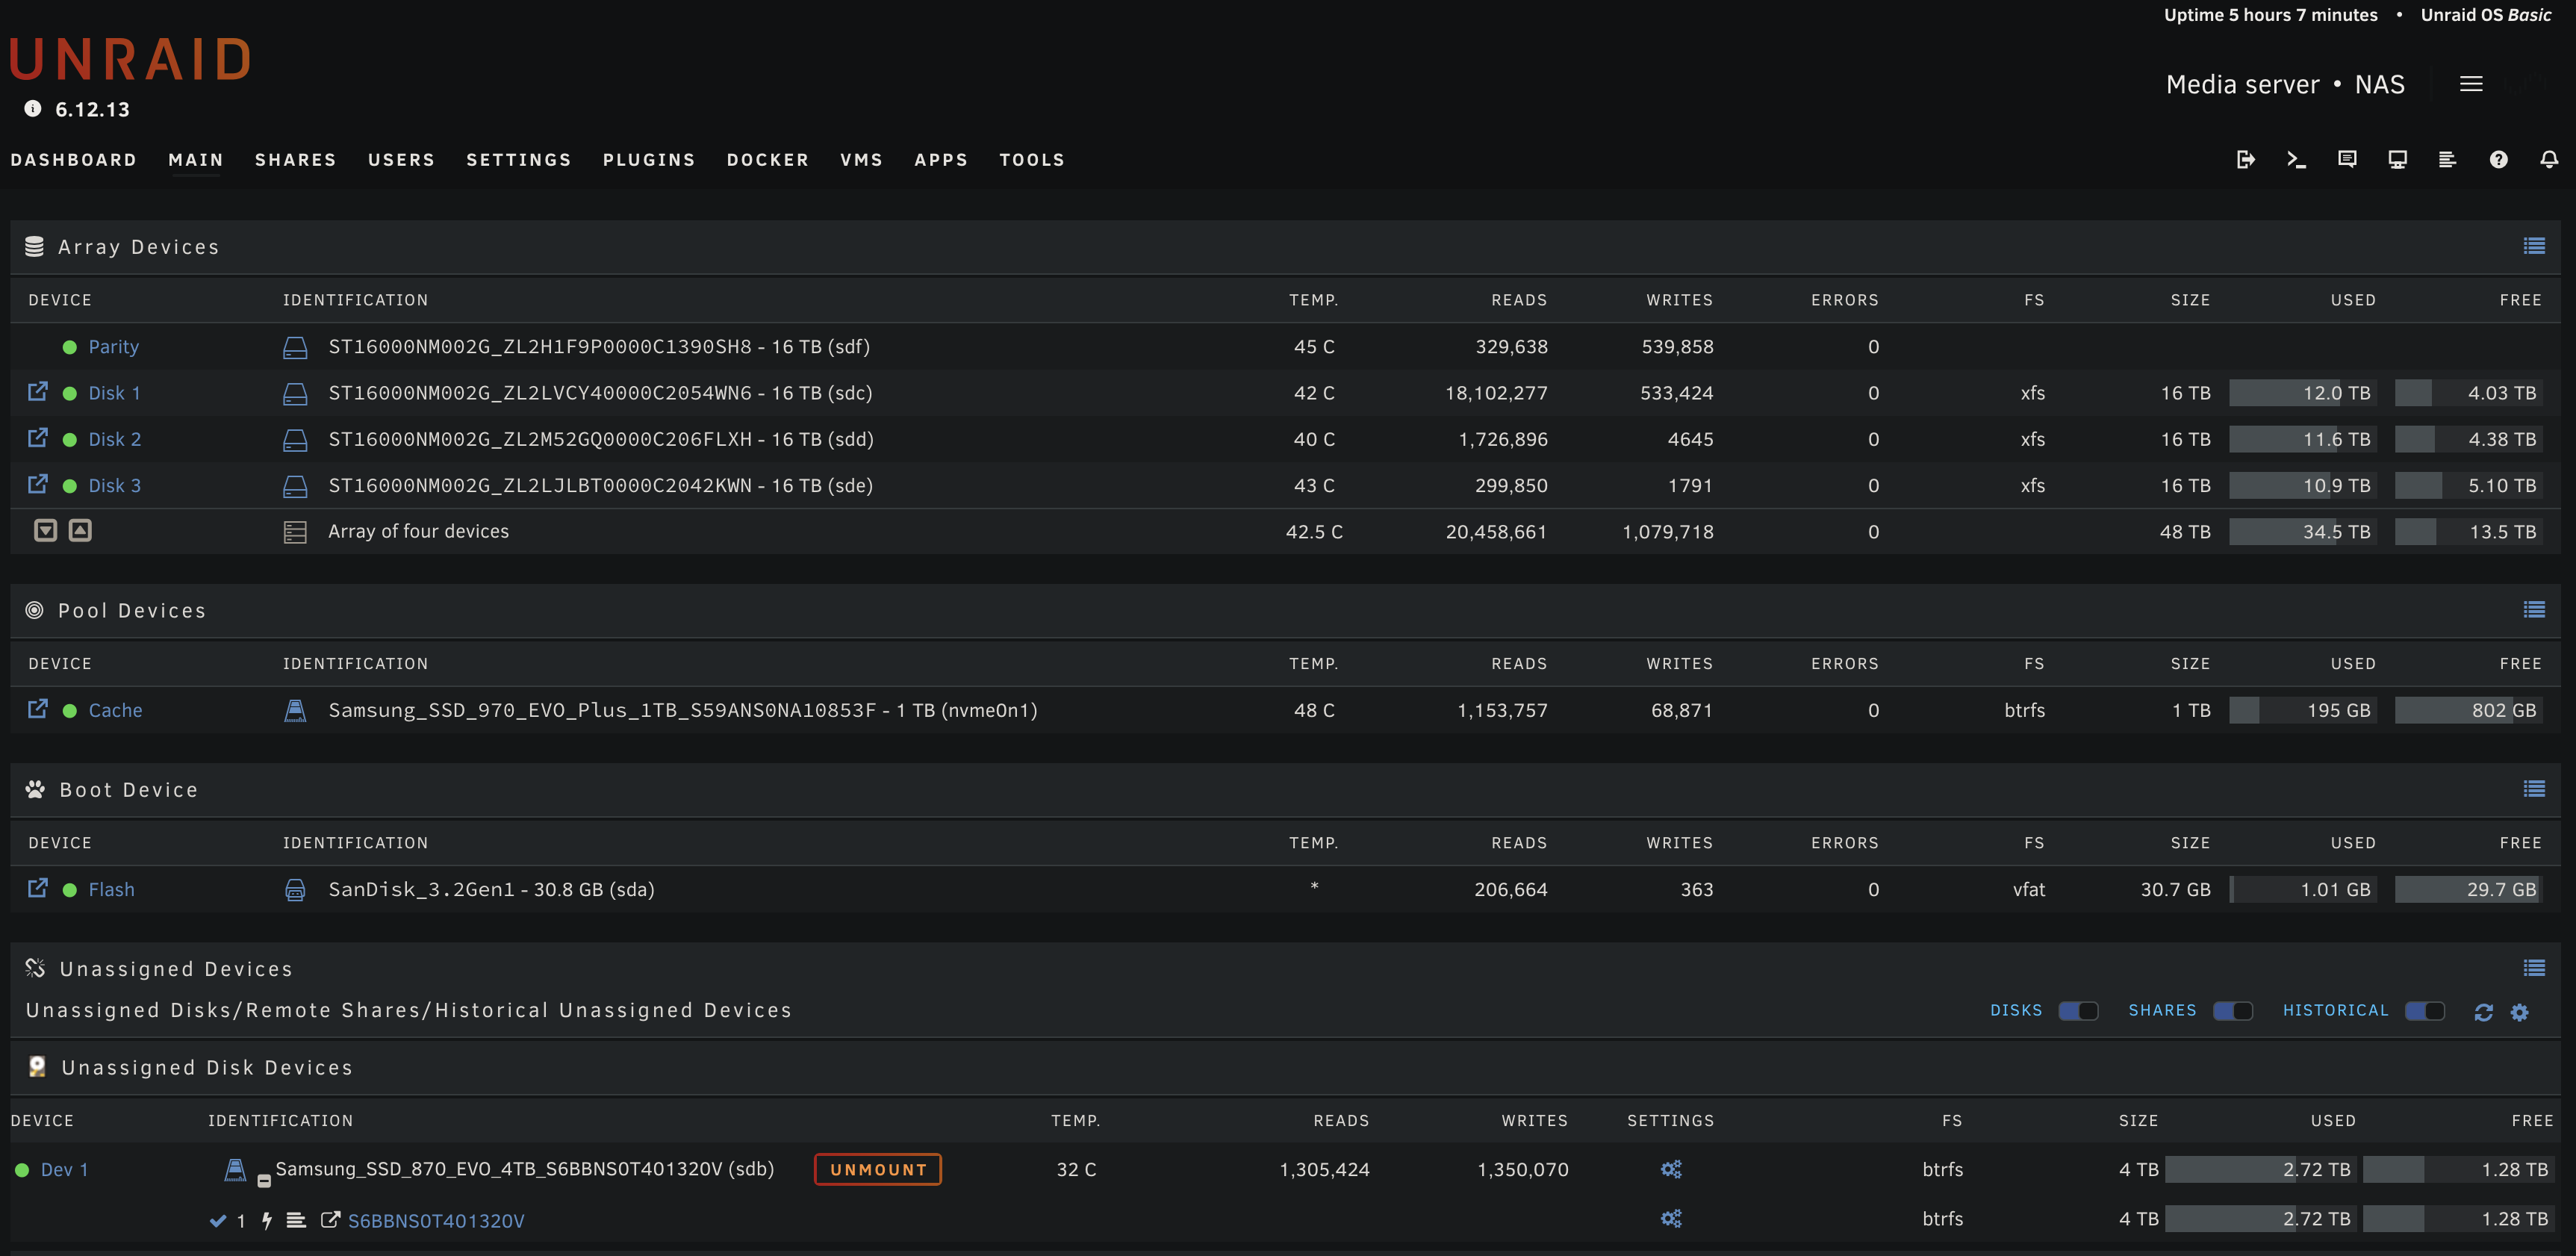Image resolution: width=2576 pixels, height=1256 pixels.
Task: Open the Parity device link
Action: (113, 347)
